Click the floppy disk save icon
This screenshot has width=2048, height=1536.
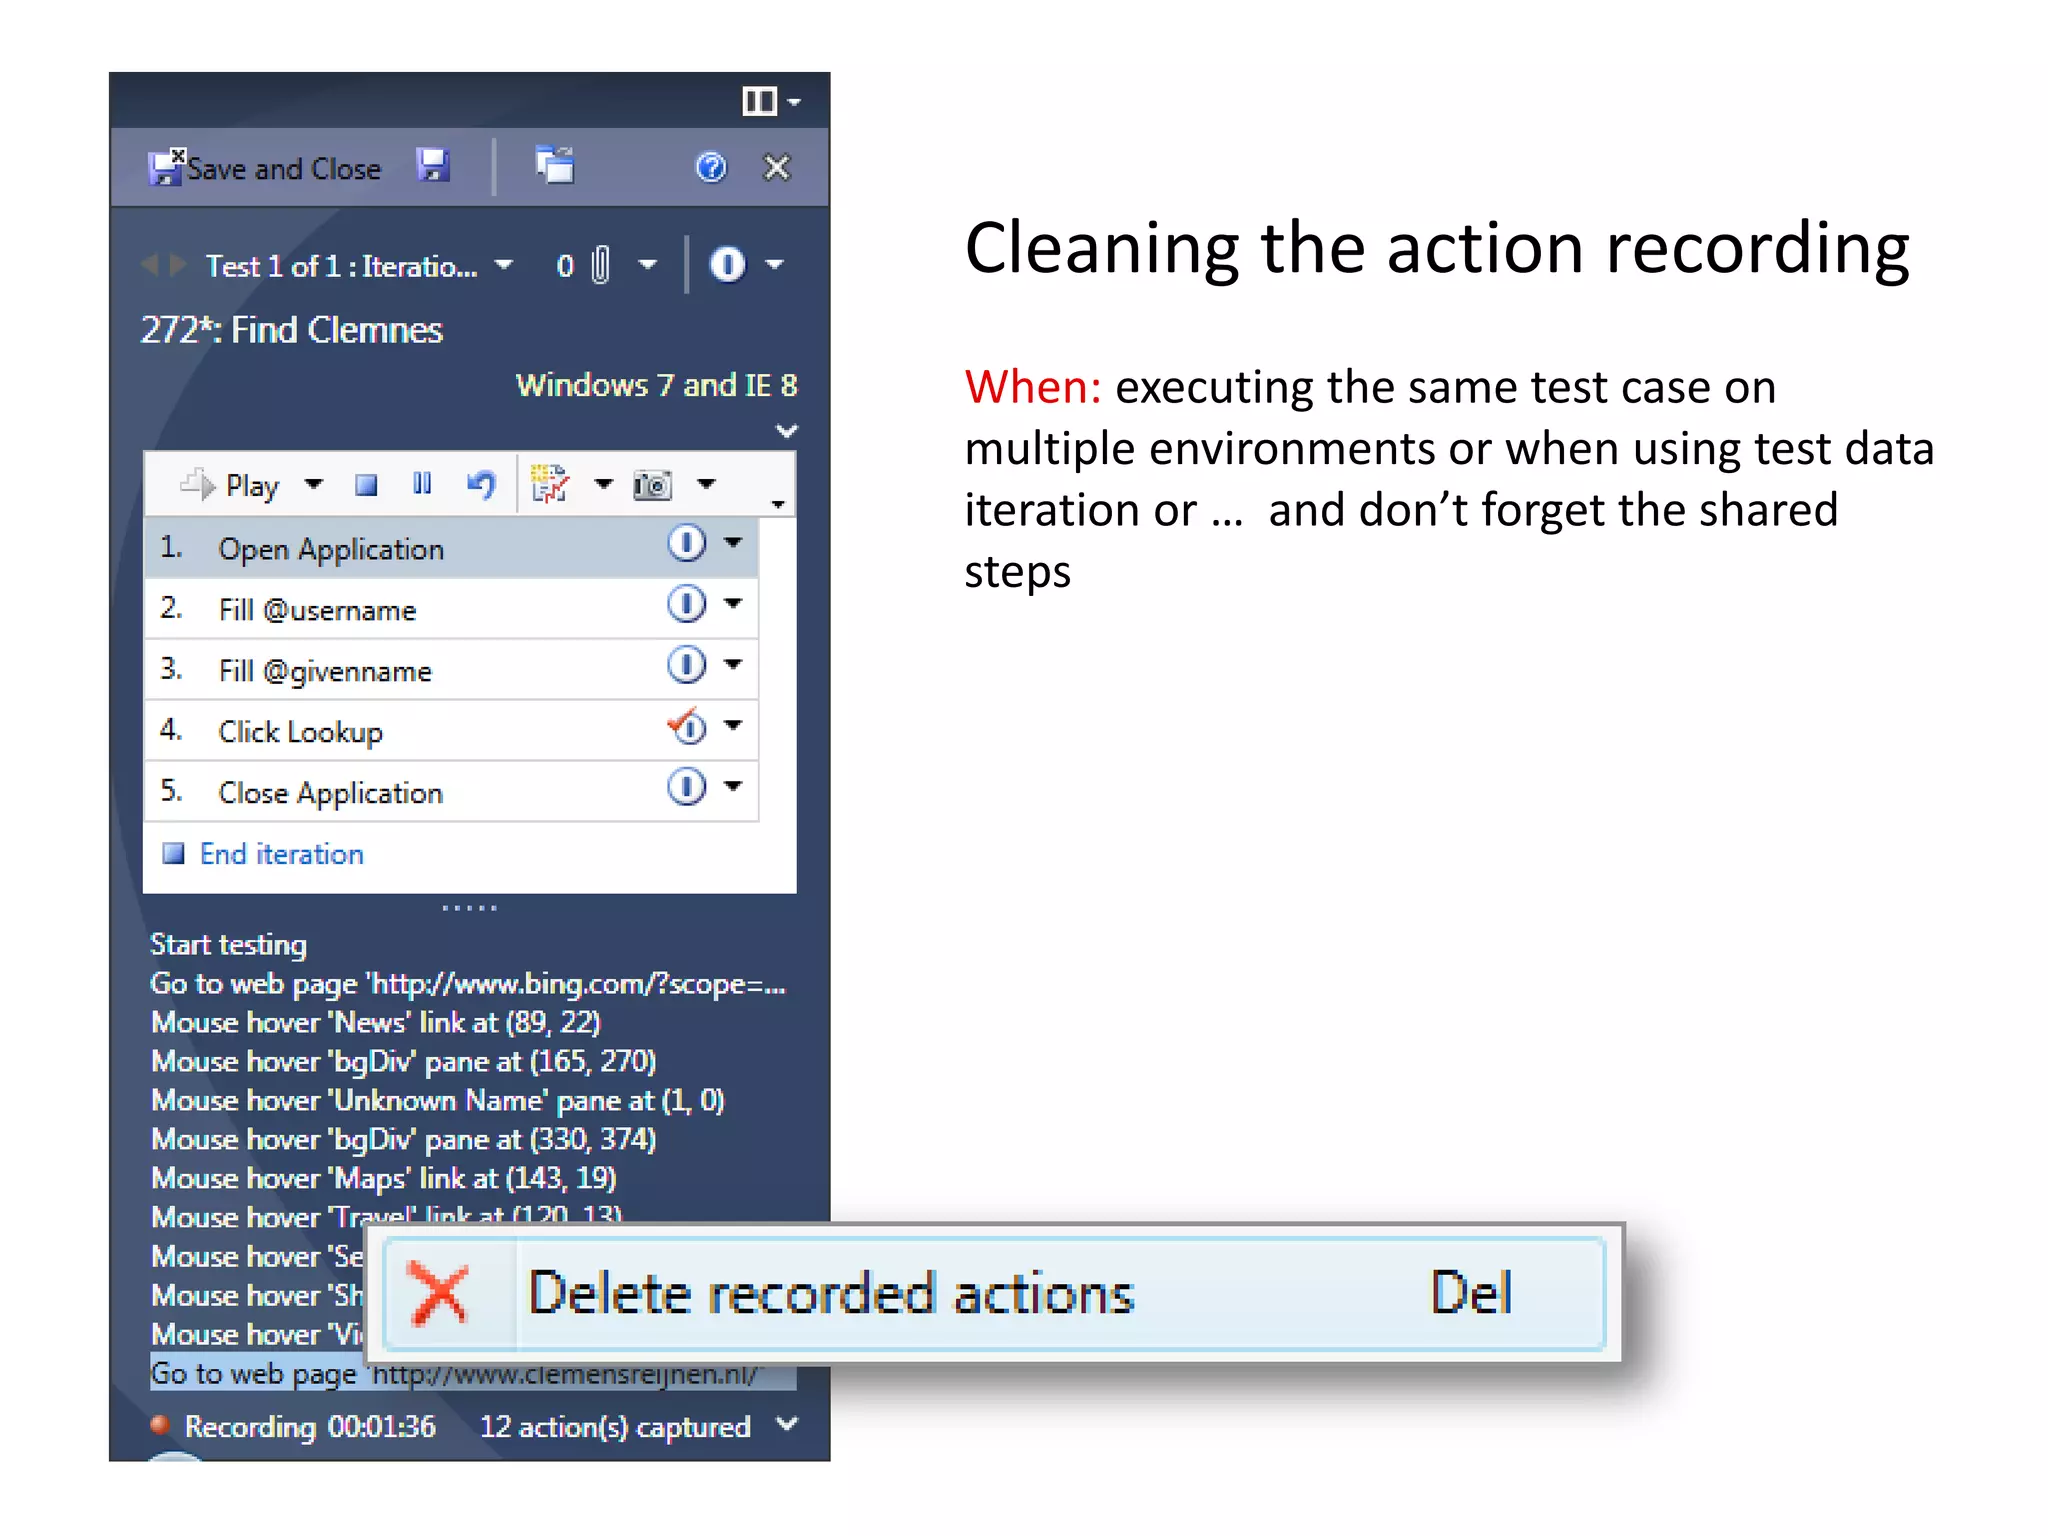tap(433, 166)
